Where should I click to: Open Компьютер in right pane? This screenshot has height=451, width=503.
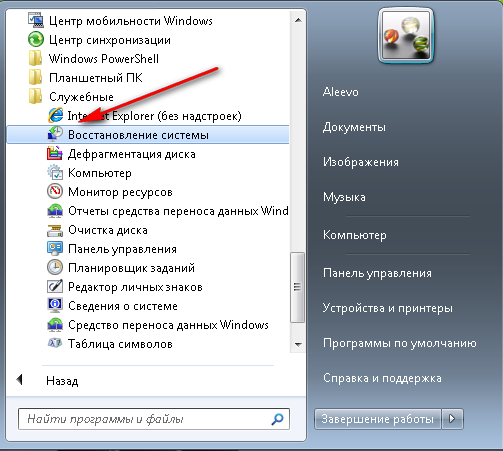click(355, 235)
